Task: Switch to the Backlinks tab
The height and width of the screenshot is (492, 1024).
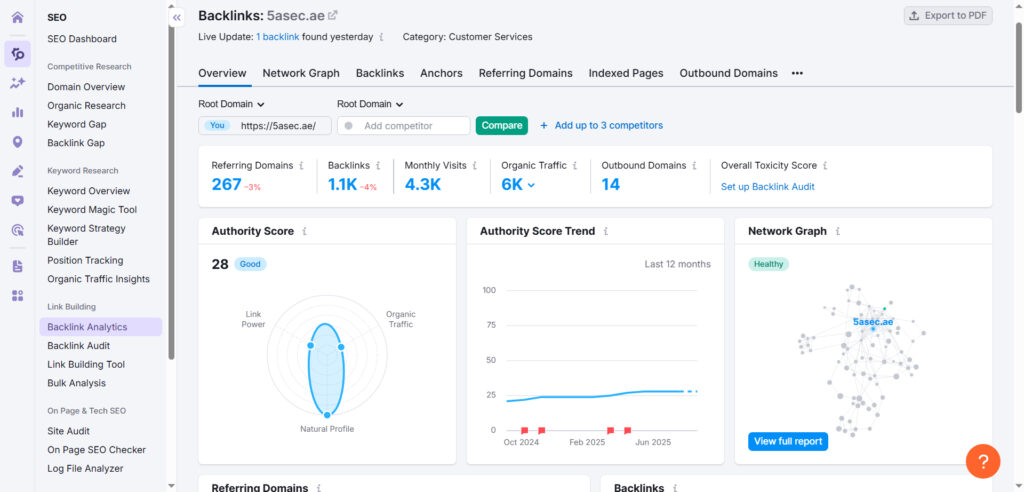Action: pyautogui.click(x=379, y=73)
